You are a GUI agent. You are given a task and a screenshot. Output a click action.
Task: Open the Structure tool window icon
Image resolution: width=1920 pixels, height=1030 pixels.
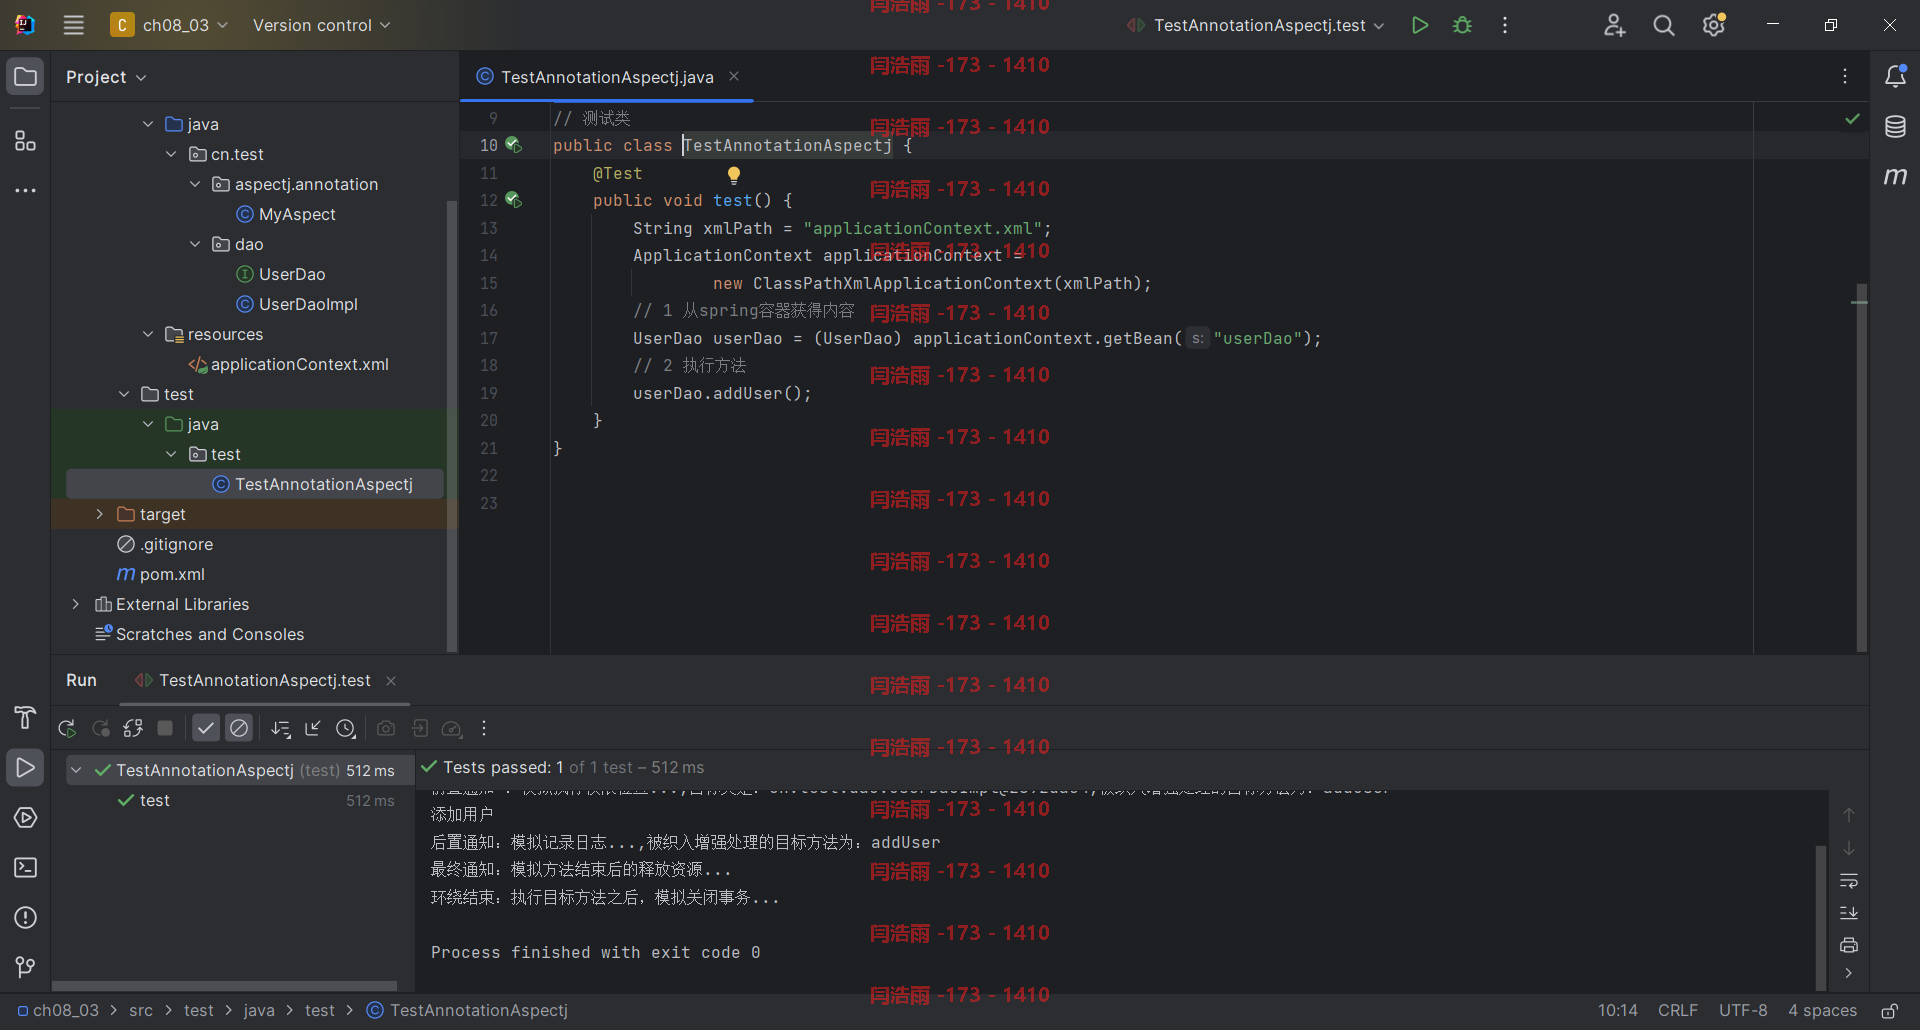(25, 140)
